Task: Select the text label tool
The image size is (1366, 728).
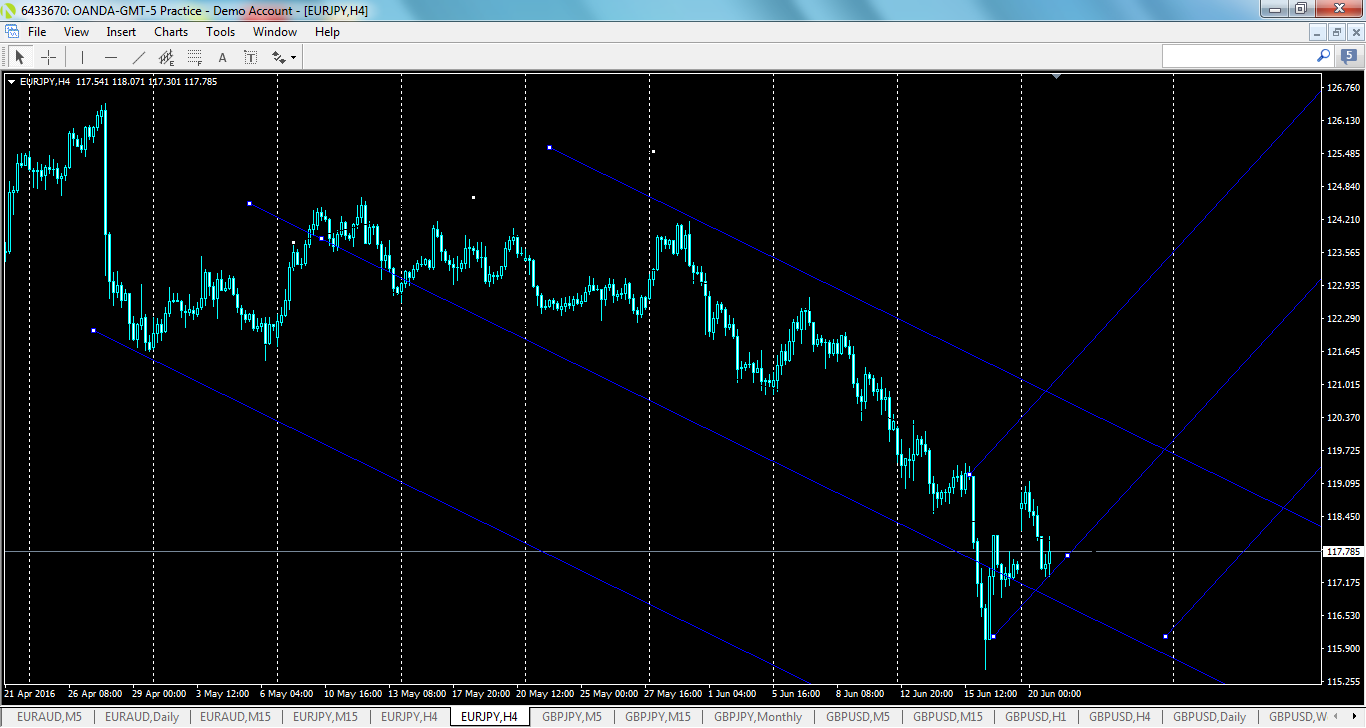Action: 250,56
